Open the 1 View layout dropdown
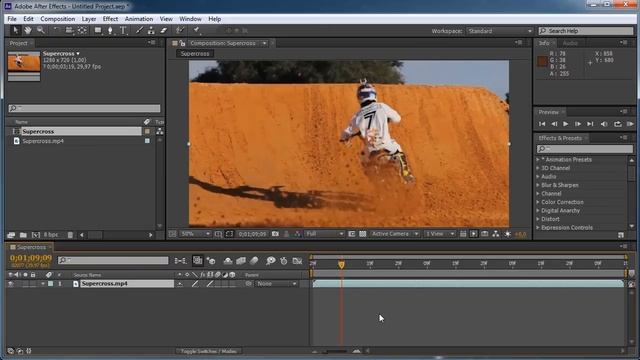 pos(440,234)
